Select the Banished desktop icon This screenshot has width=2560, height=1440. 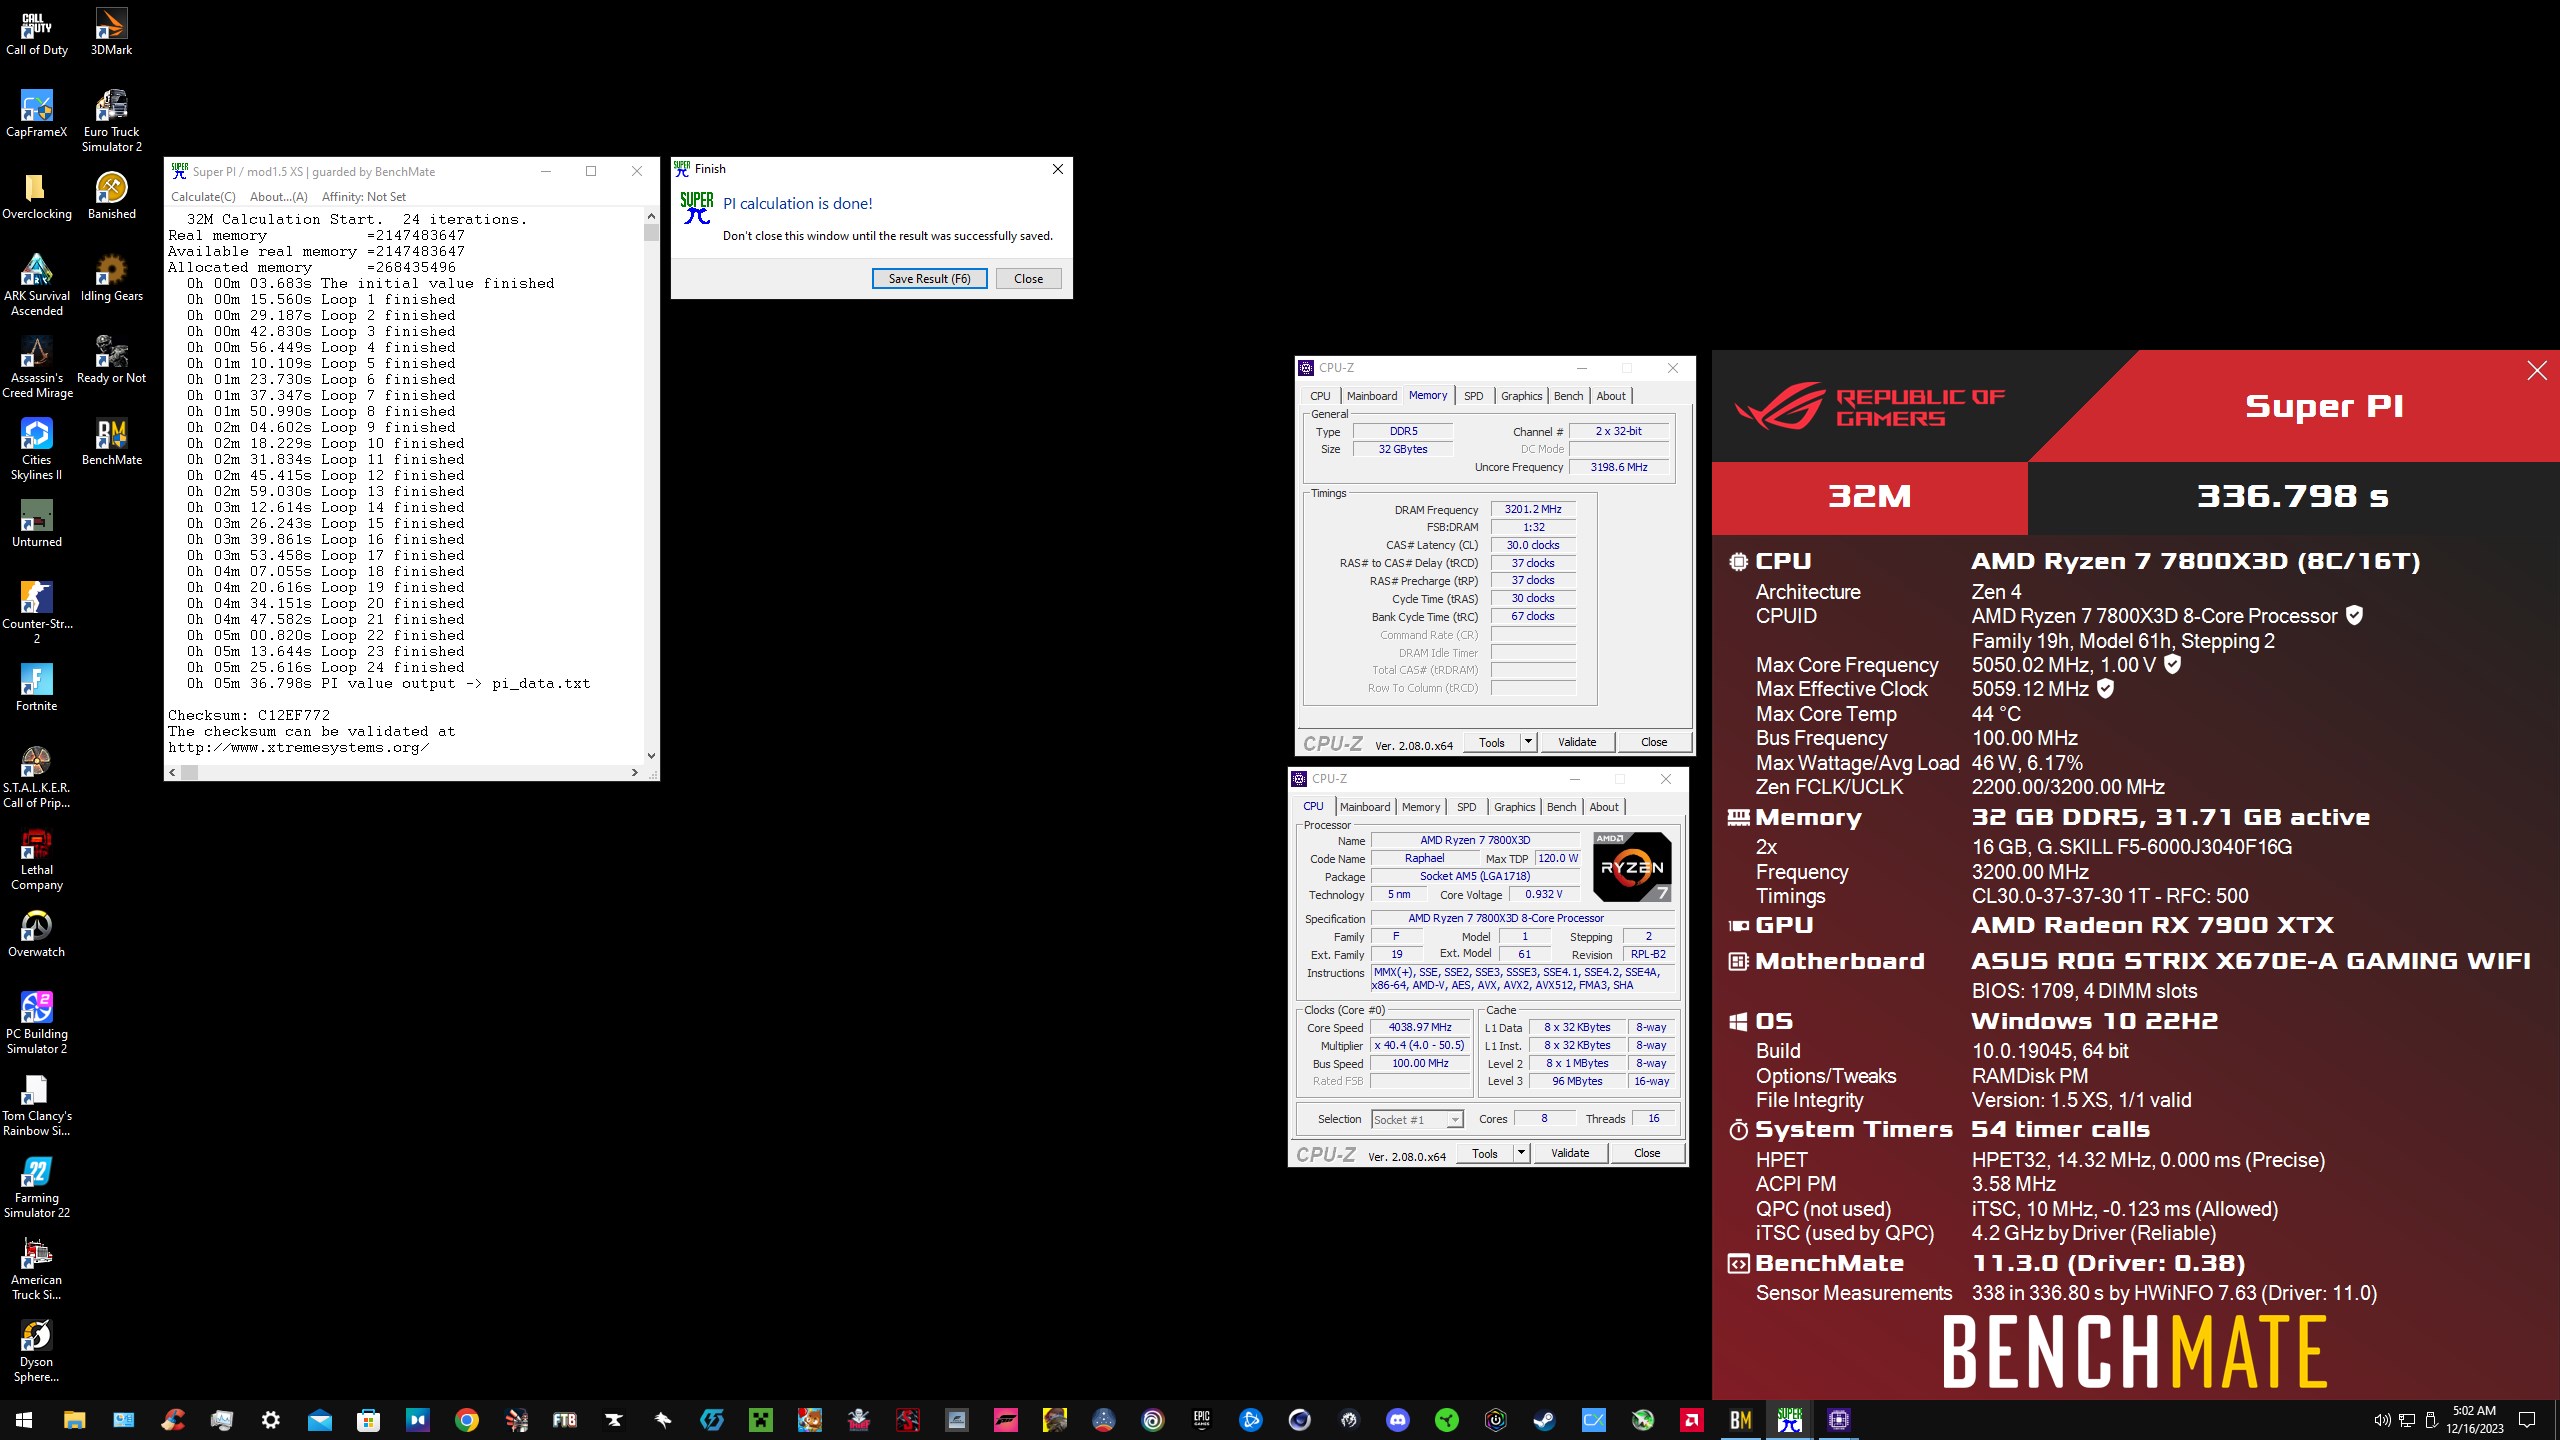pos(111,196)
